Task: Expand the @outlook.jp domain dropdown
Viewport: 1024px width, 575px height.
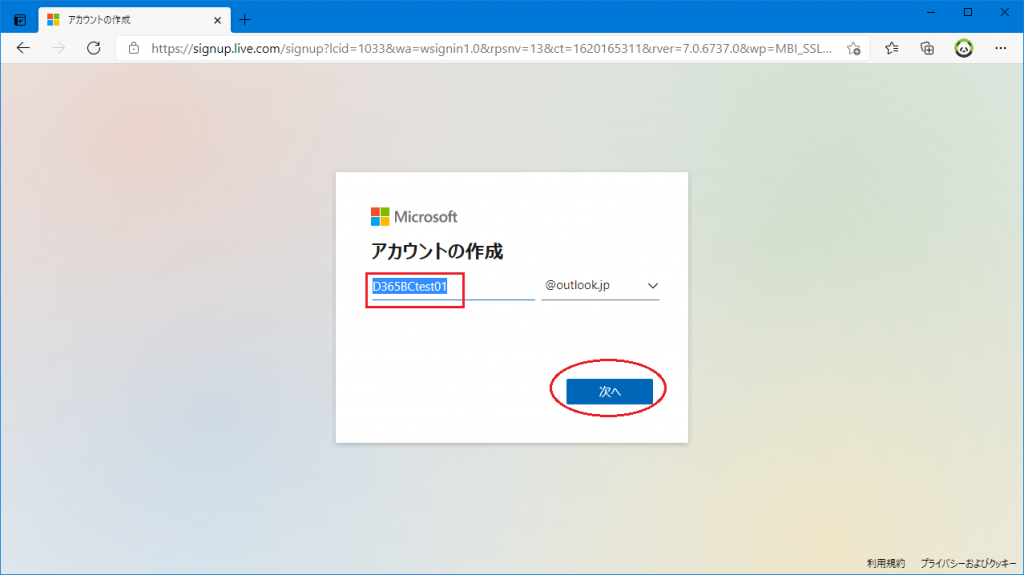Action: 600,286
